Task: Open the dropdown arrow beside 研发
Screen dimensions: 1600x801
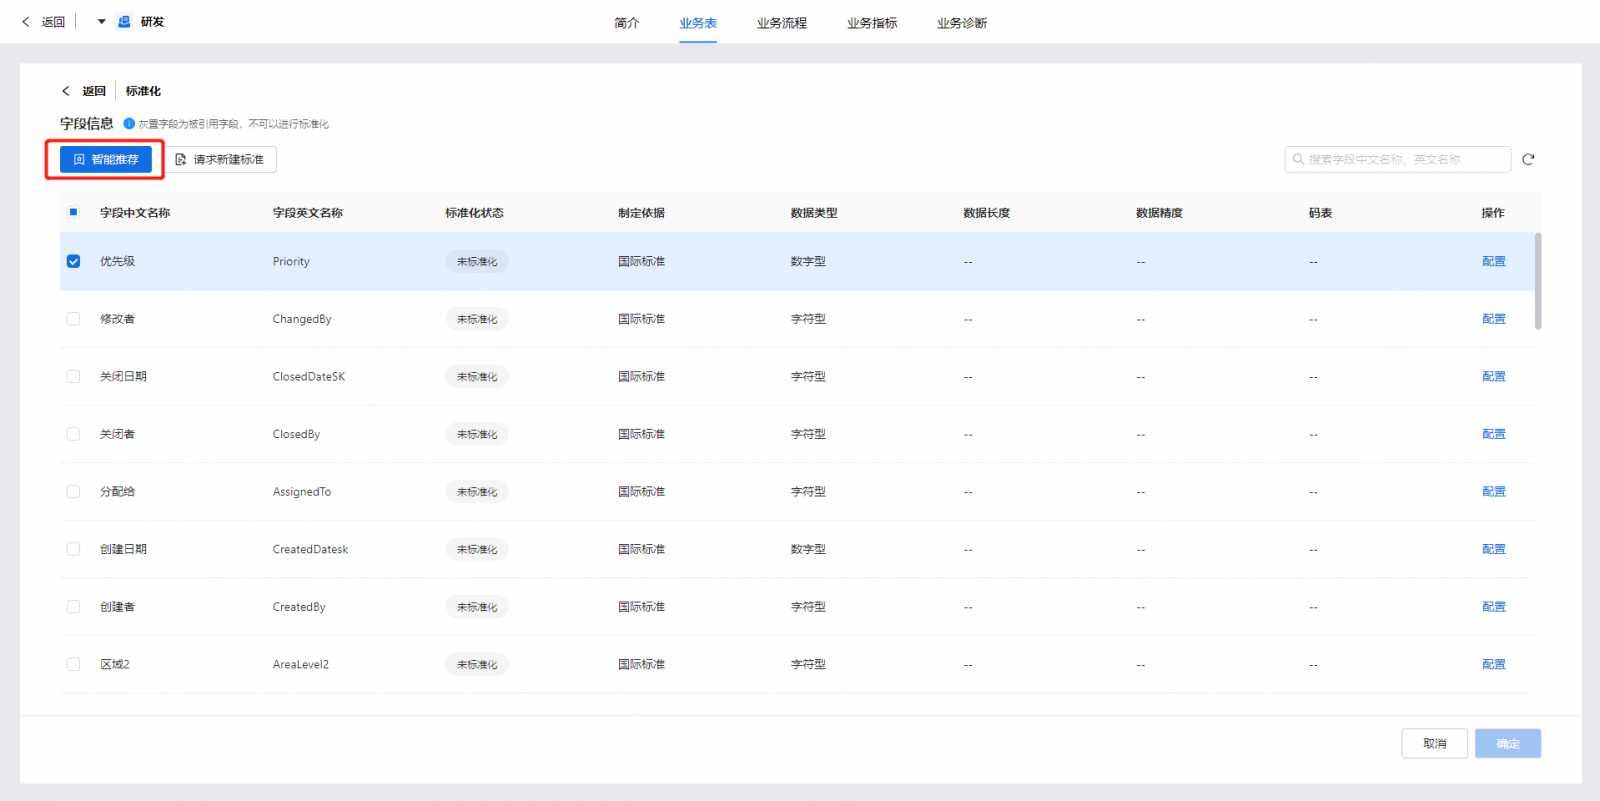Action: pos(101,22)
